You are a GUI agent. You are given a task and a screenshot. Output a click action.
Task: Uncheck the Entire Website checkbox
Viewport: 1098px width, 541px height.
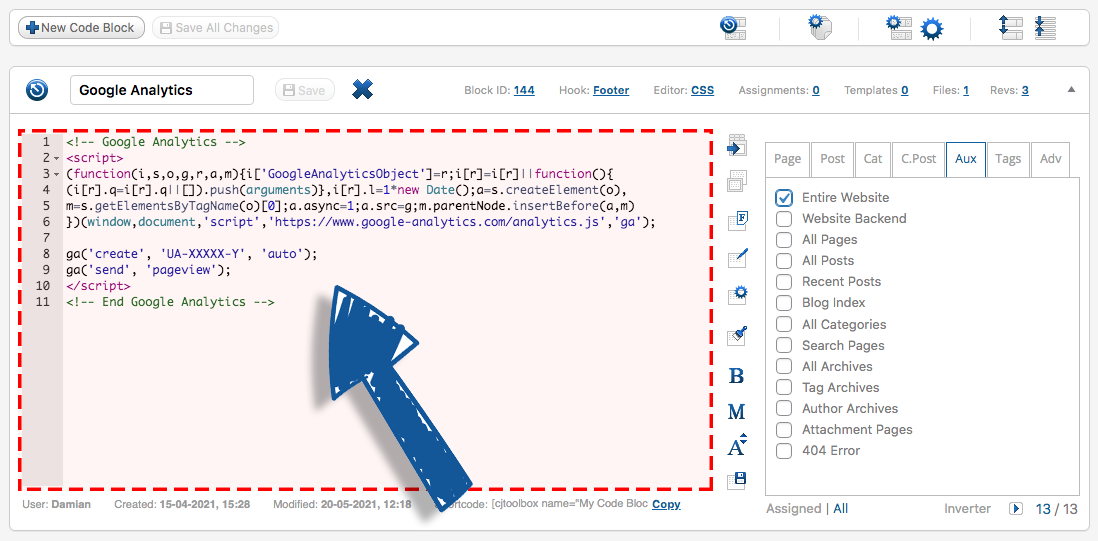click(x=784, y=198)
